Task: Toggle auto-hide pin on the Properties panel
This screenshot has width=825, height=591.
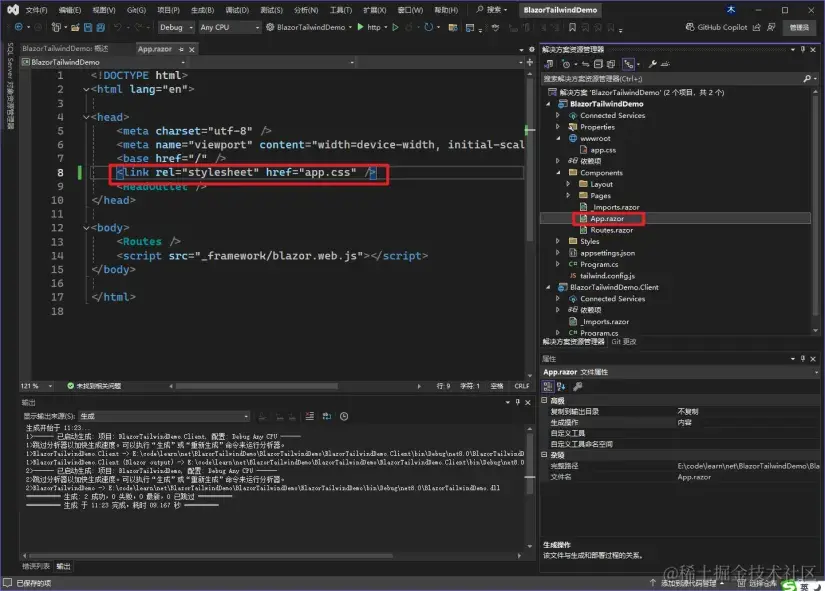Action: point(803,358)
